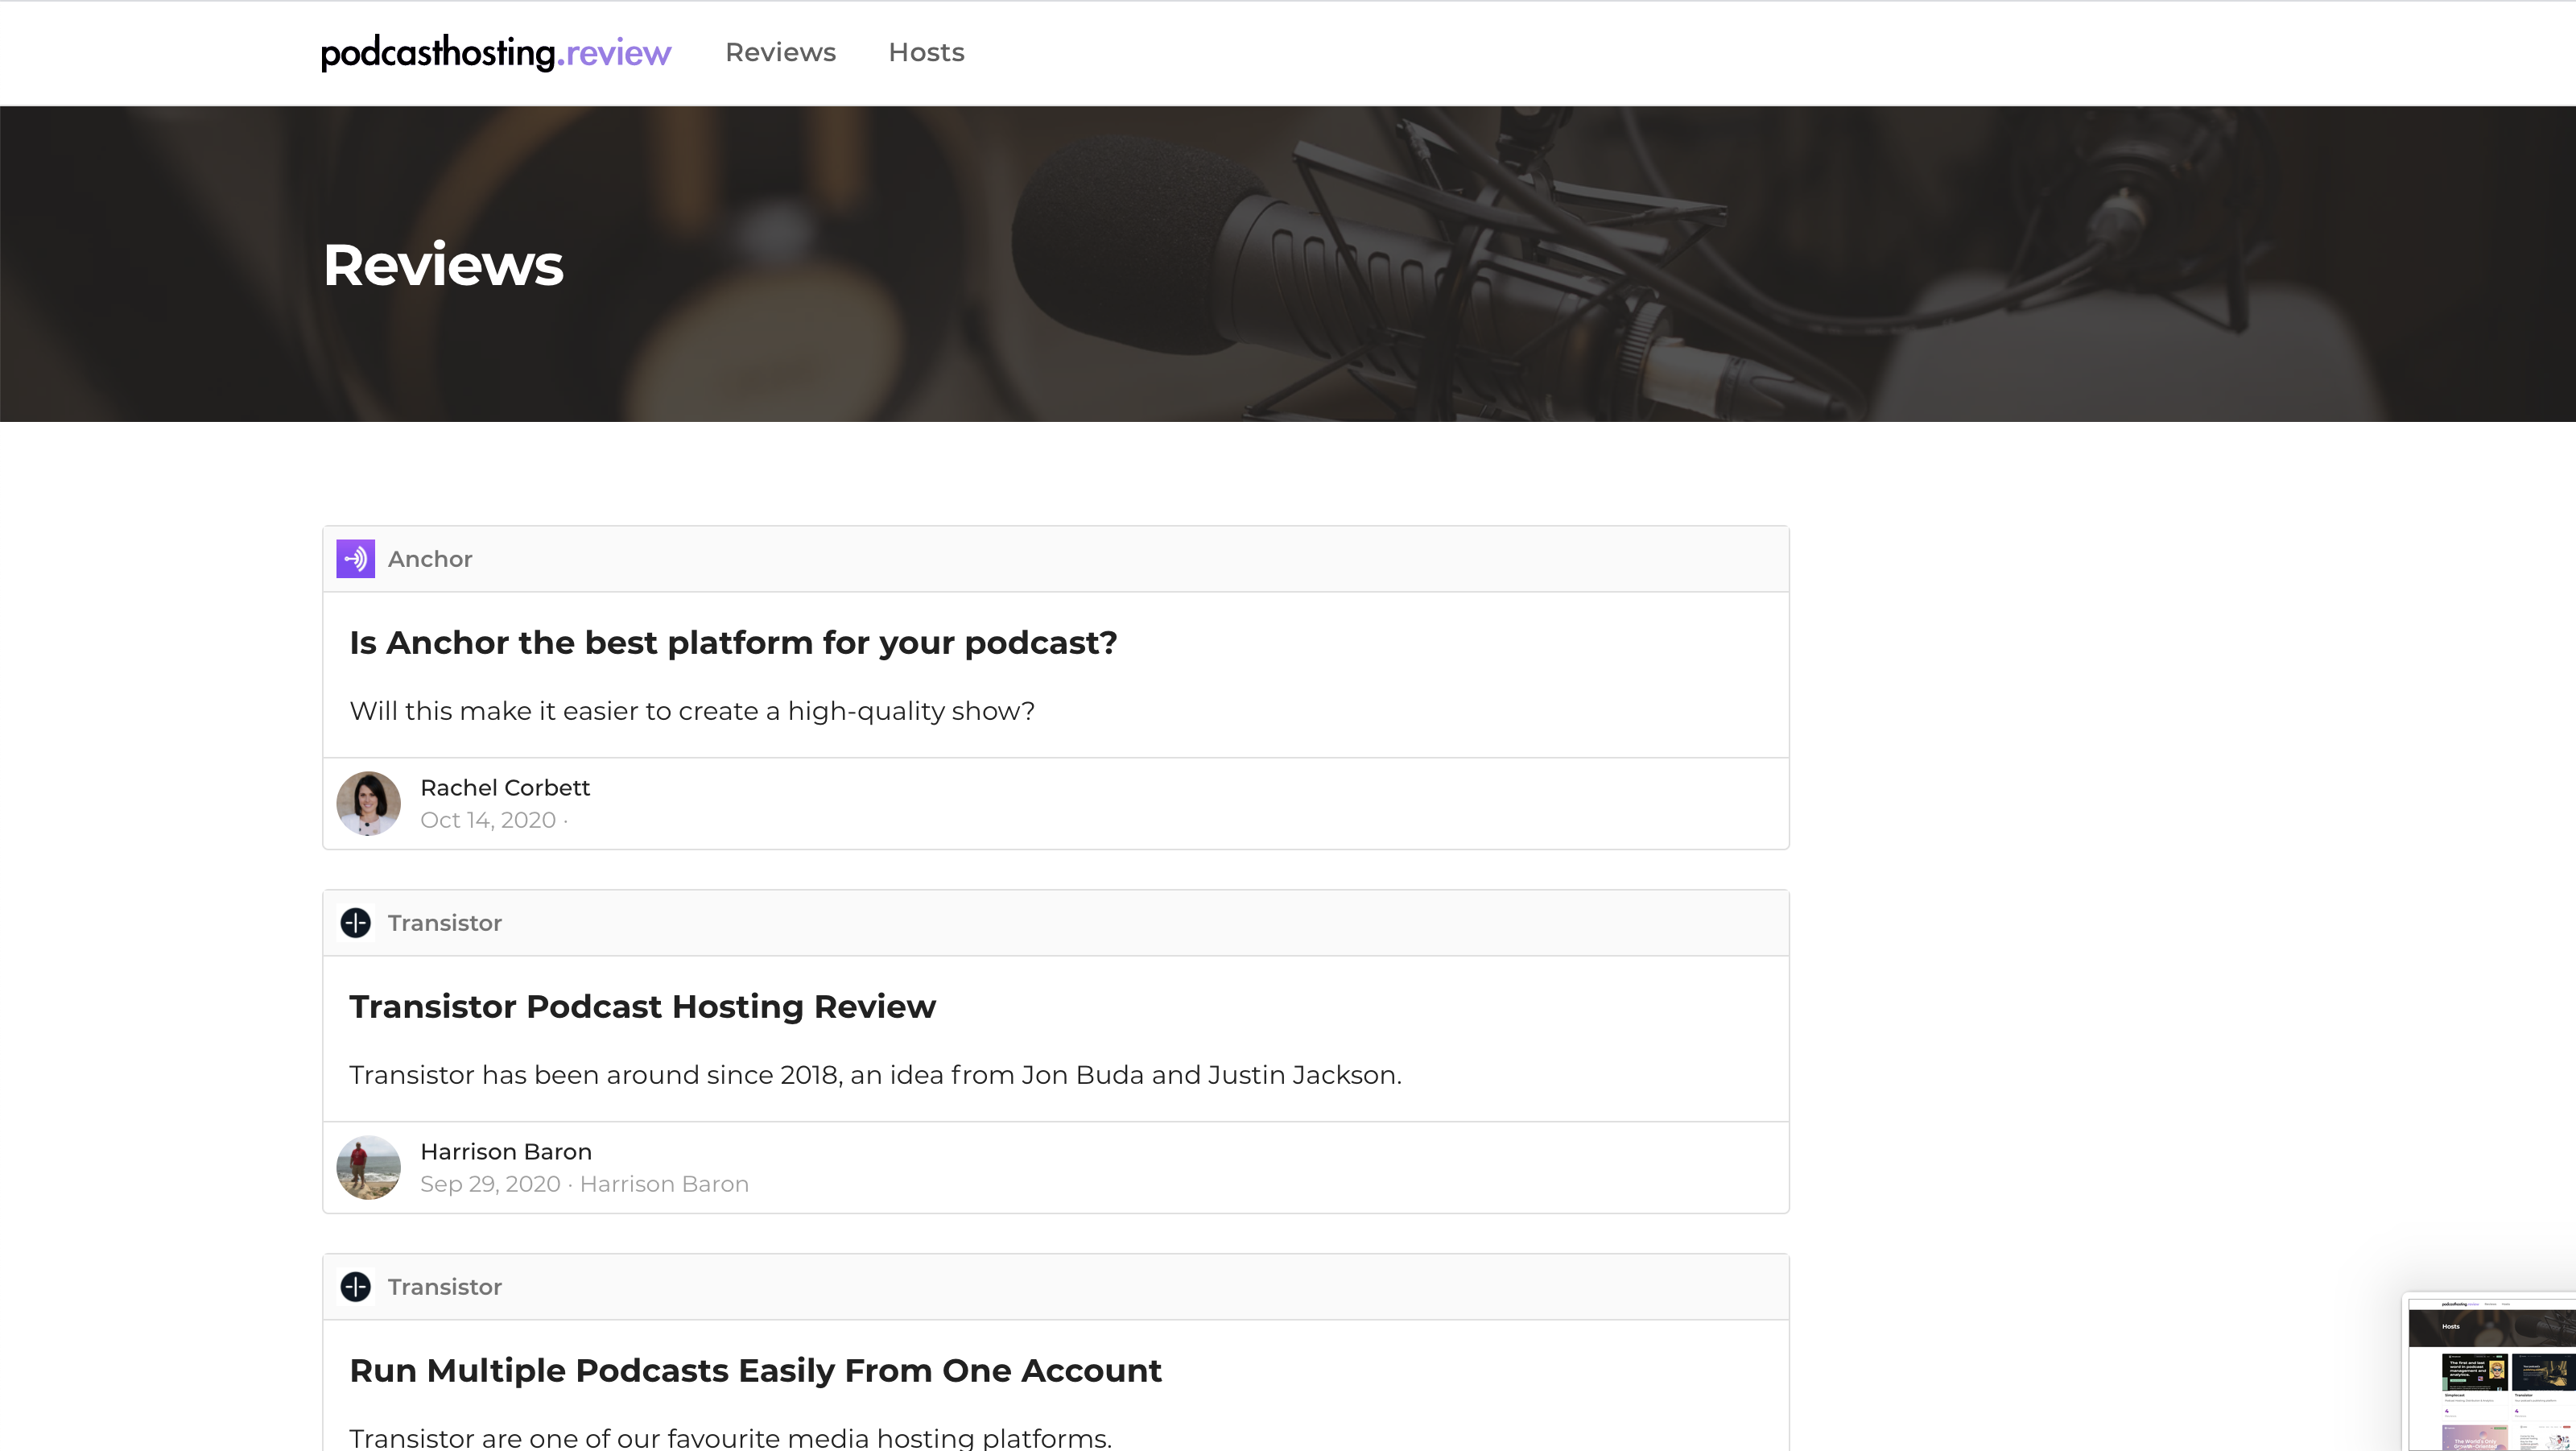Screen dimensions: 2576x1451
Task: Click the Transistor logo on the Transistor review card
Action: [355, 922]
